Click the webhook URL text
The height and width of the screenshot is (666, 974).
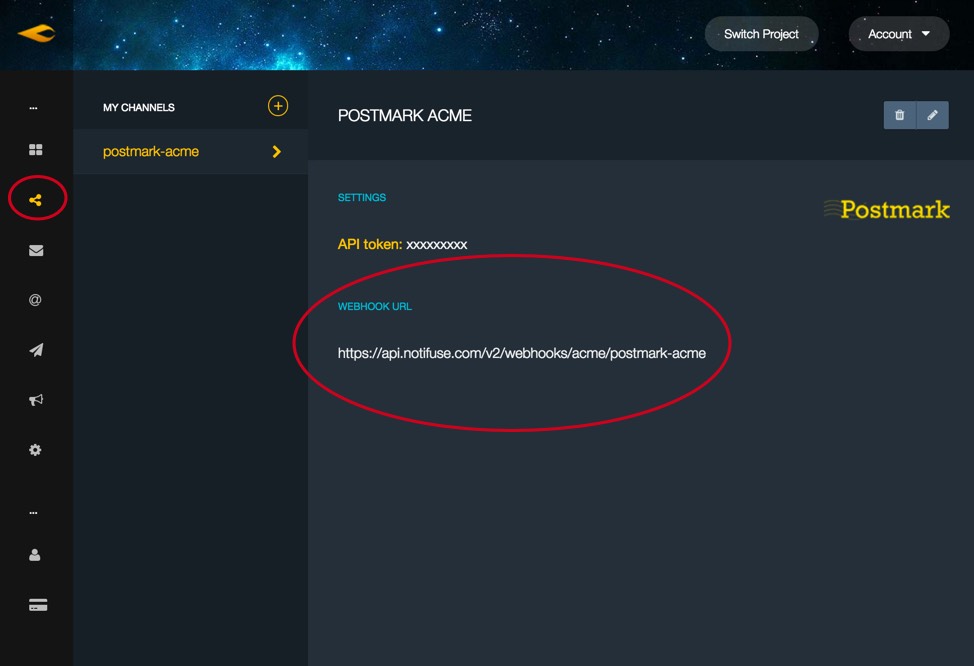[522, 354]
